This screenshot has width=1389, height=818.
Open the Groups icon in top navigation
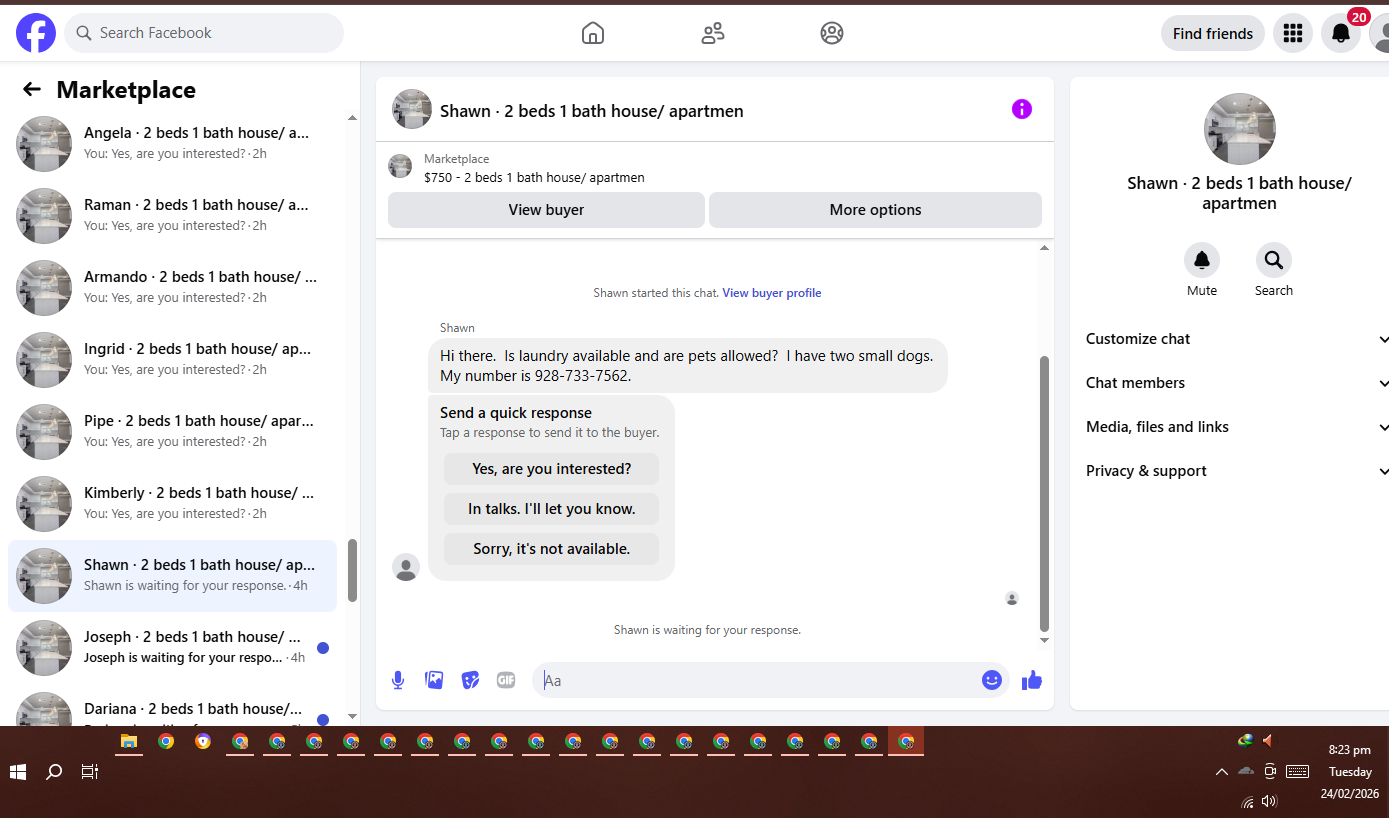coord(832,33)
